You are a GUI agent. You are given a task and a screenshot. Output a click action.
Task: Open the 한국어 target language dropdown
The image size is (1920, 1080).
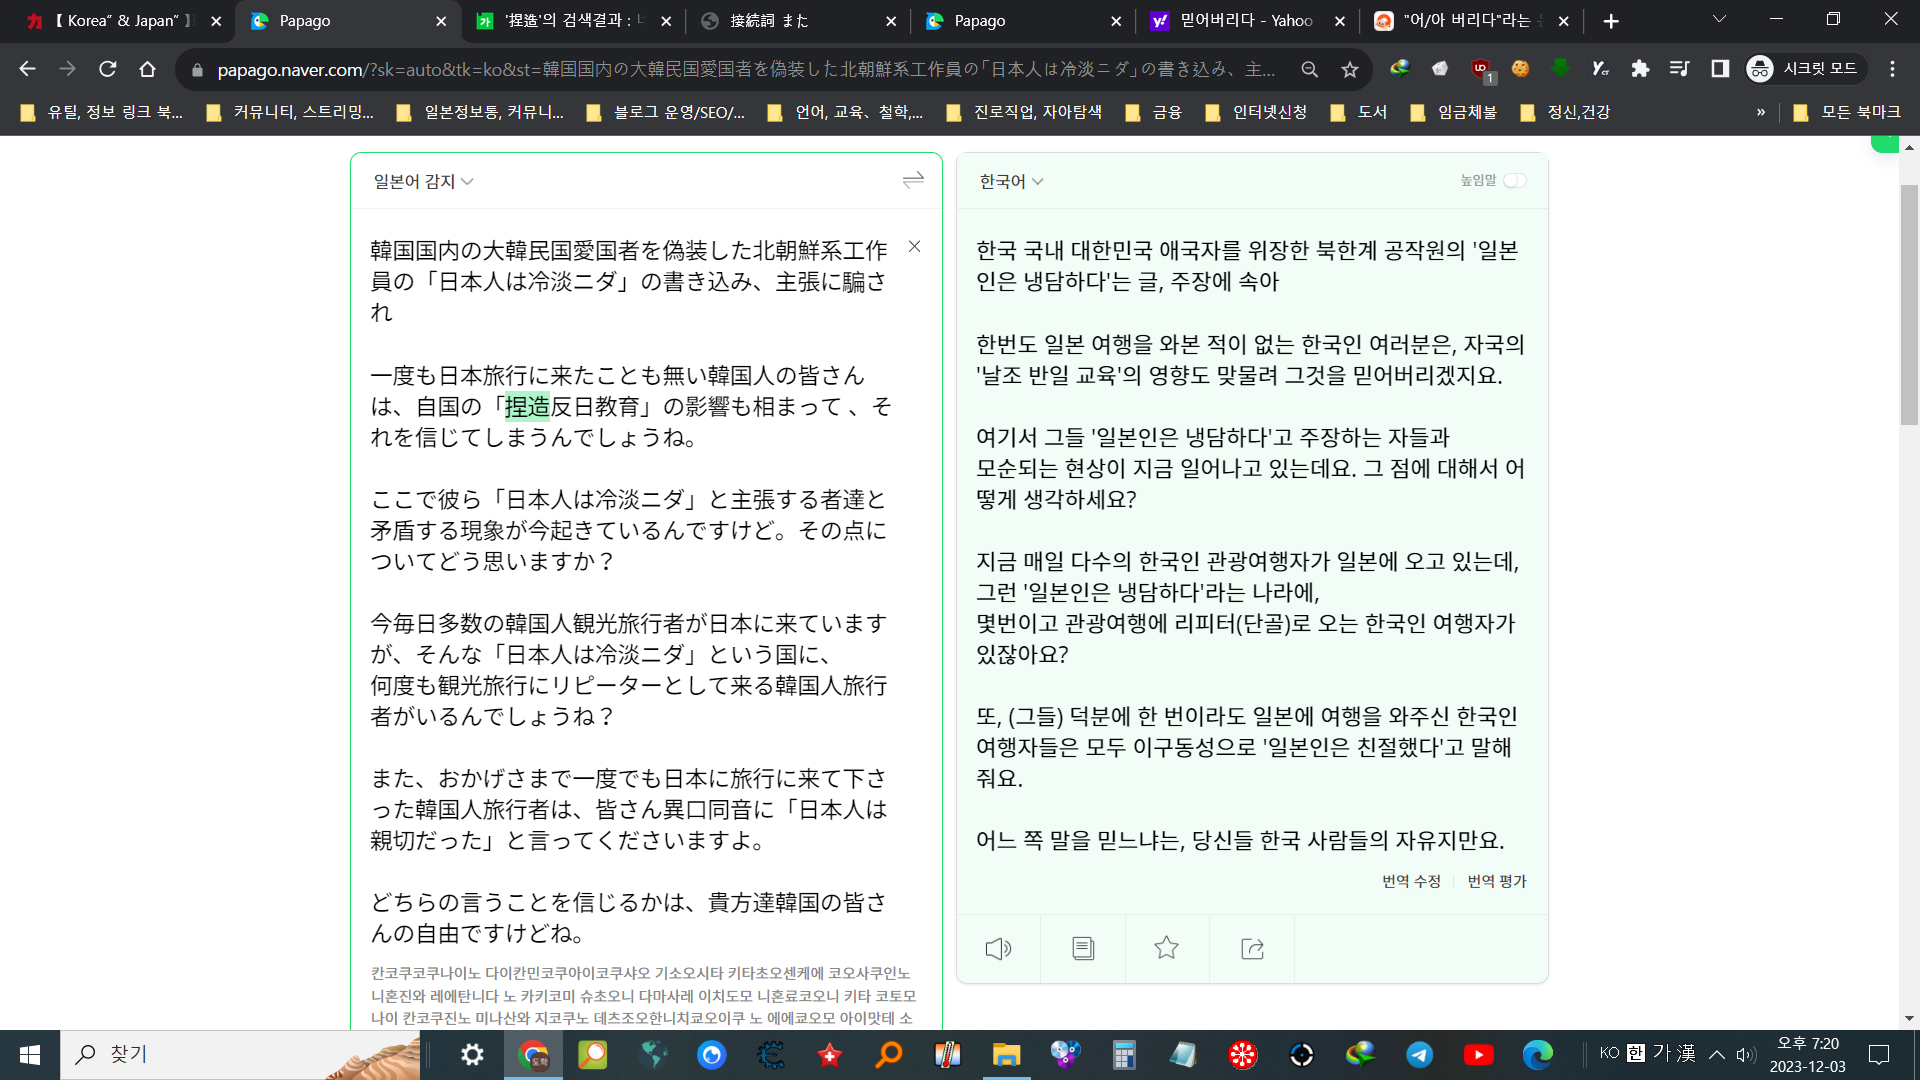[x=1011, y=181]
